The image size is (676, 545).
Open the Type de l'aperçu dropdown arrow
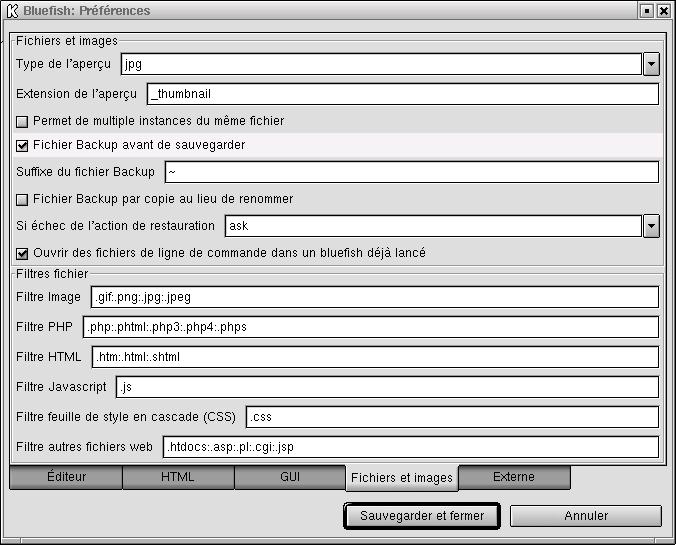651,65
